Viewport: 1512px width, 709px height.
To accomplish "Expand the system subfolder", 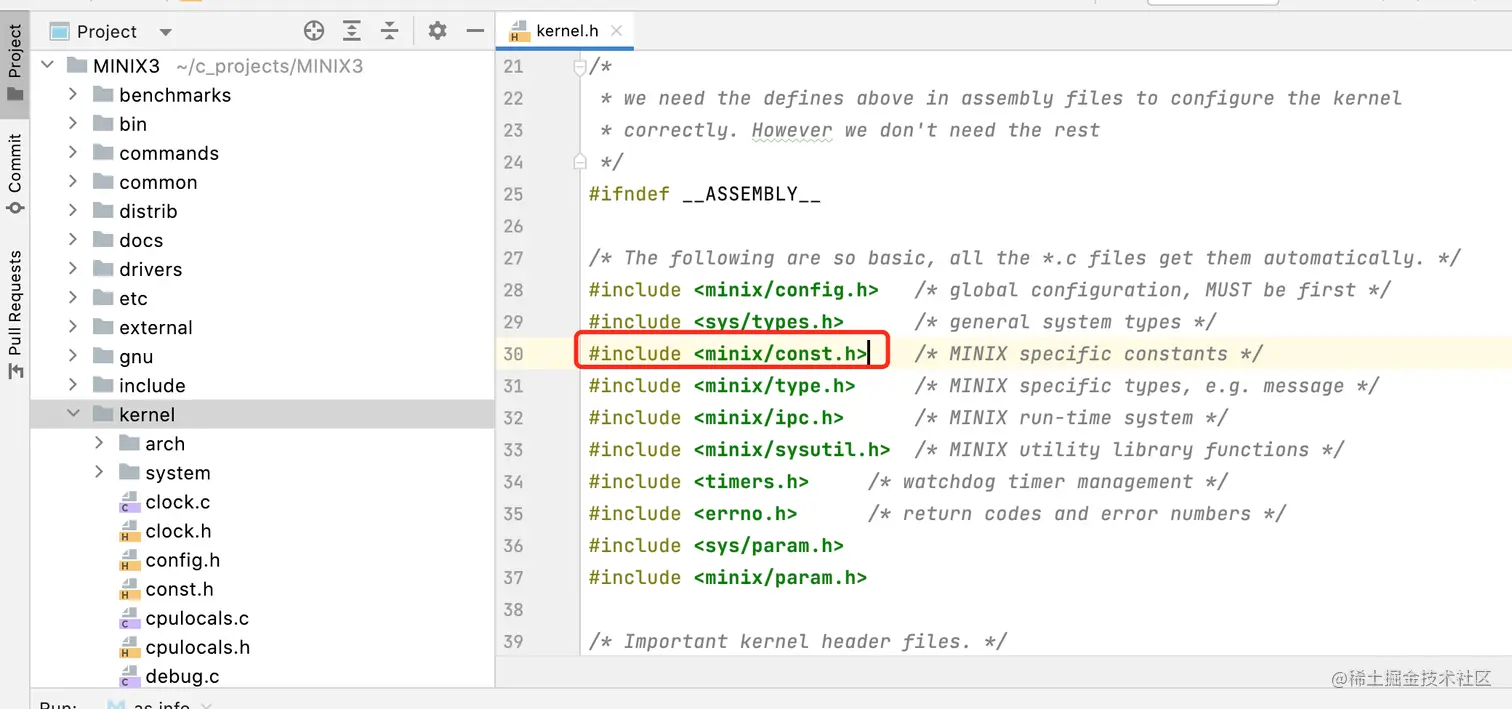I will tap(99, 472).
